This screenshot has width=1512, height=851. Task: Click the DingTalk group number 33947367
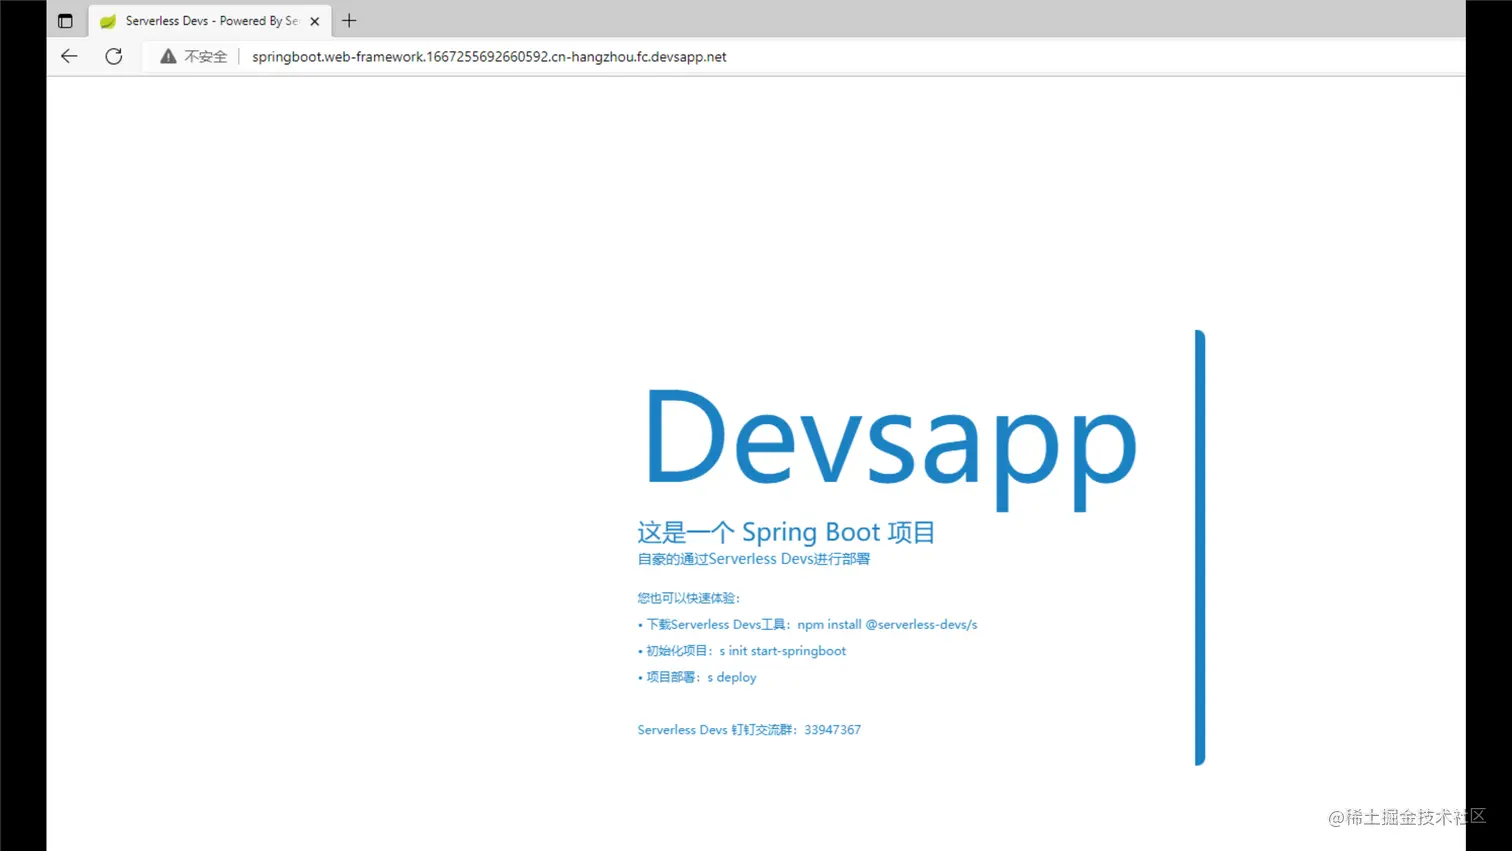[x=834, y=729]
